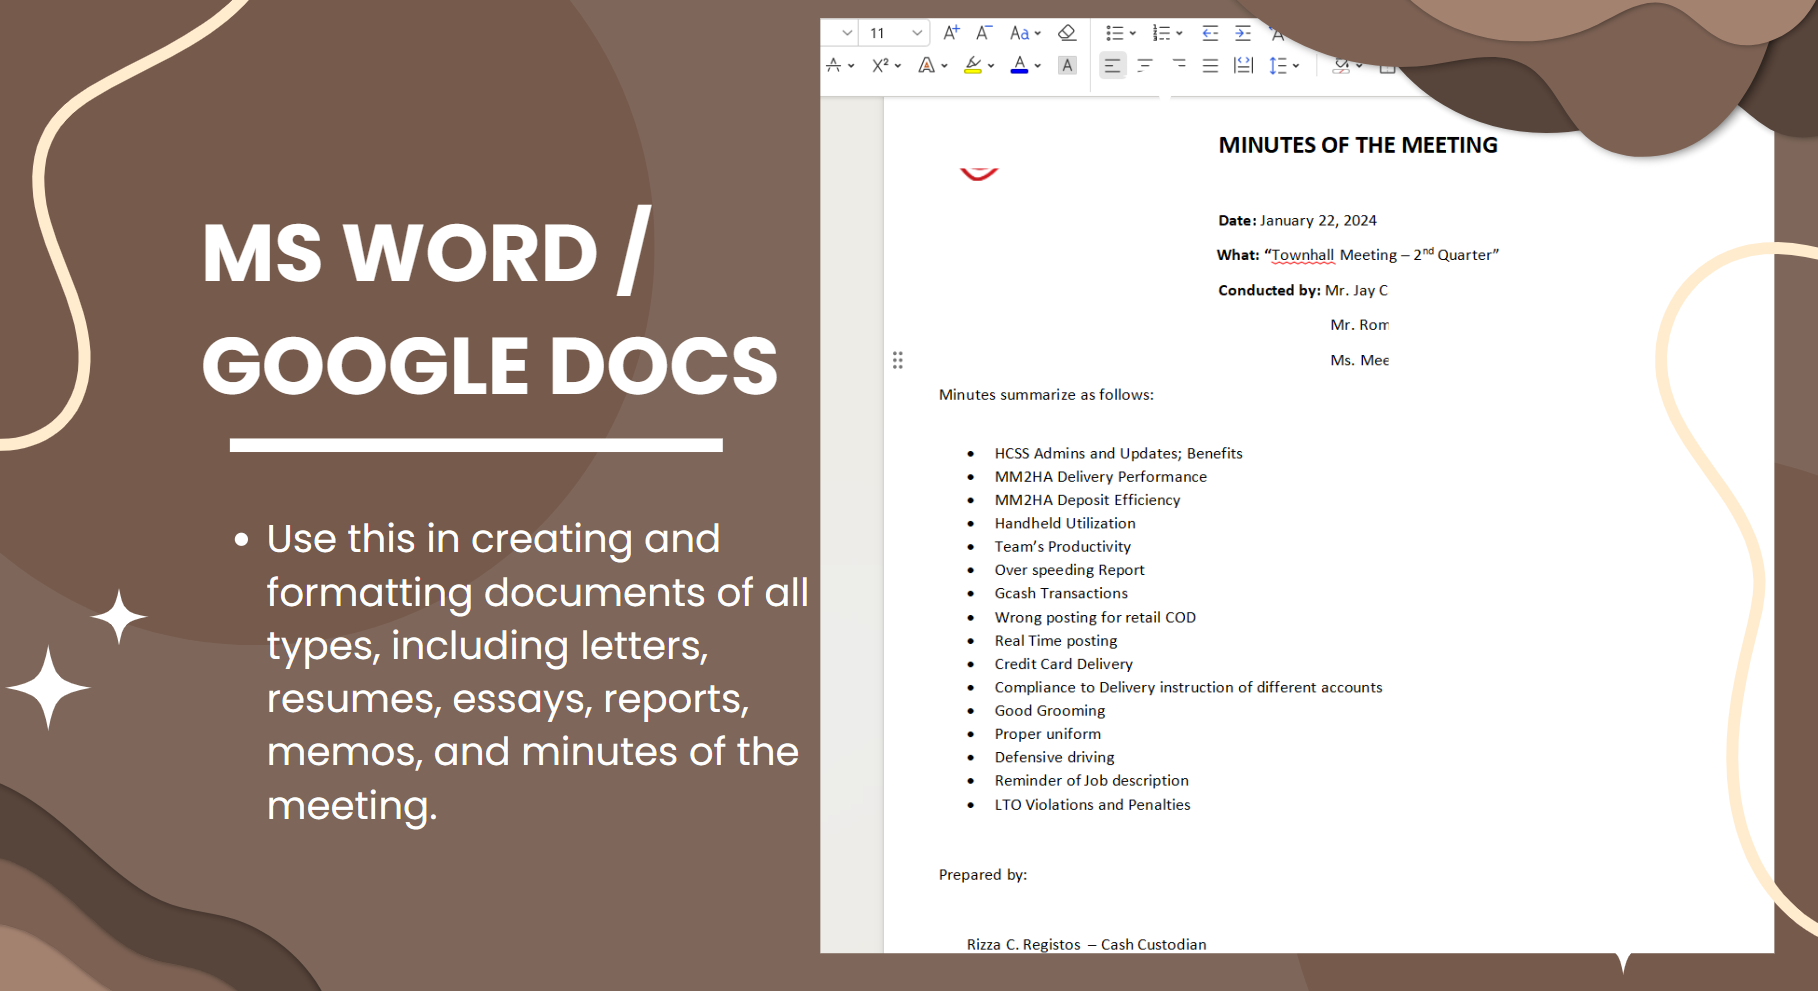This screenshot has height=991, width=1818.
Task: Click bullet HCSS Admins and Updates; Benefits
Action: (1118, 454)
